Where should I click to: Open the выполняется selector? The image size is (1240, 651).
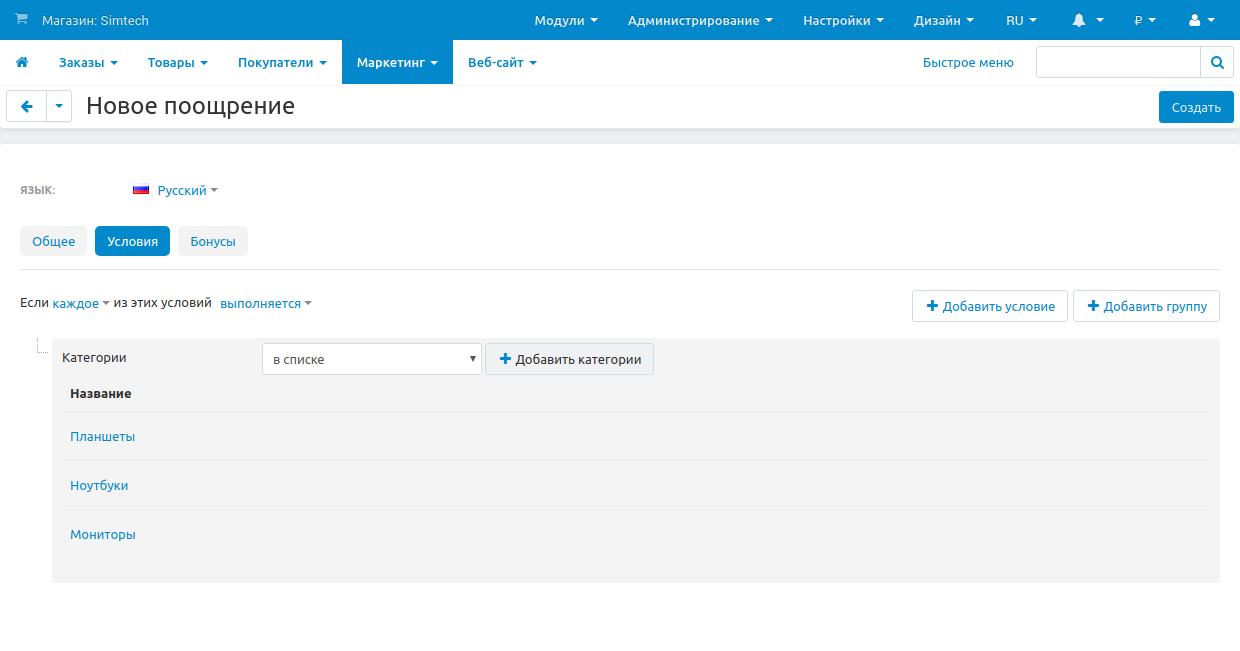[x=266, y=303]
